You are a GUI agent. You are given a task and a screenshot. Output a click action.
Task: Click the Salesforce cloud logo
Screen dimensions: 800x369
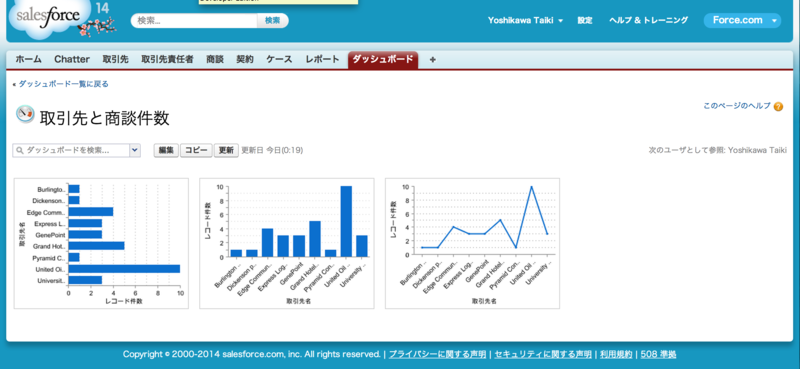coord(48,18)
